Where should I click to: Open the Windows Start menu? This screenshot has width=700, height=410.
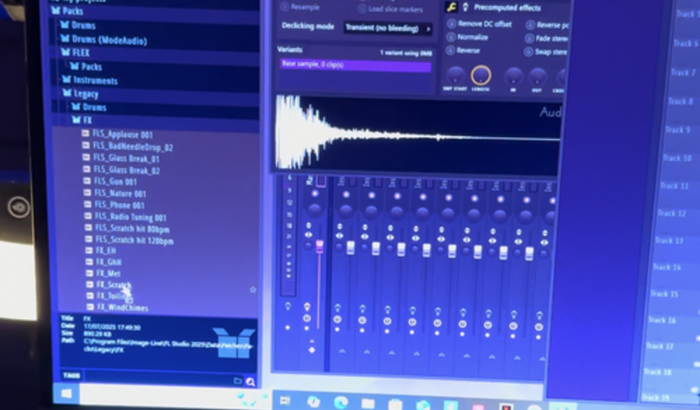click(x=68, y=395)
